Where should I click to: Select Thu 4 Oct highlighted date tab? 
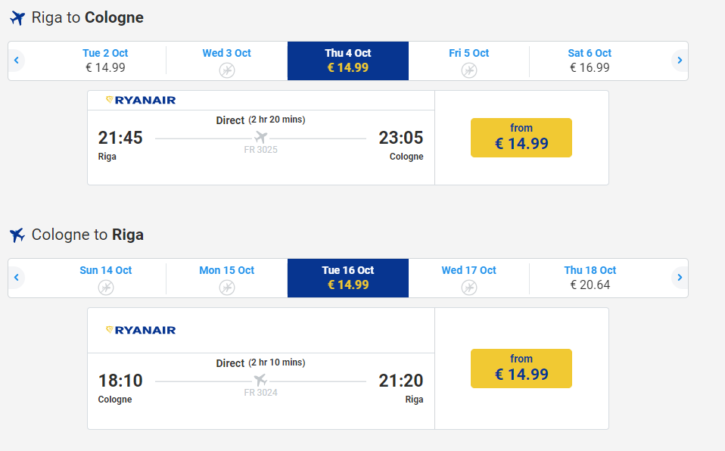point(348,61)
